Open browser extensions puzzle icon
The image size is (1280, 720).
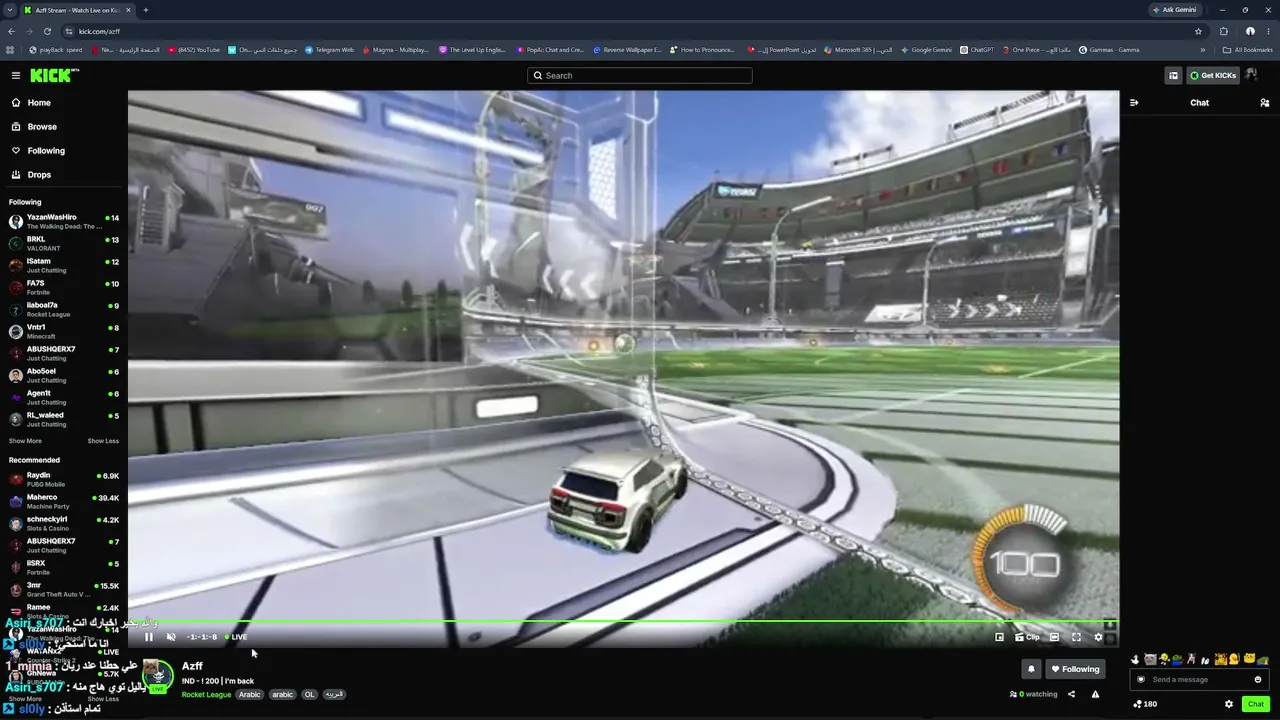pos(1224,31)
